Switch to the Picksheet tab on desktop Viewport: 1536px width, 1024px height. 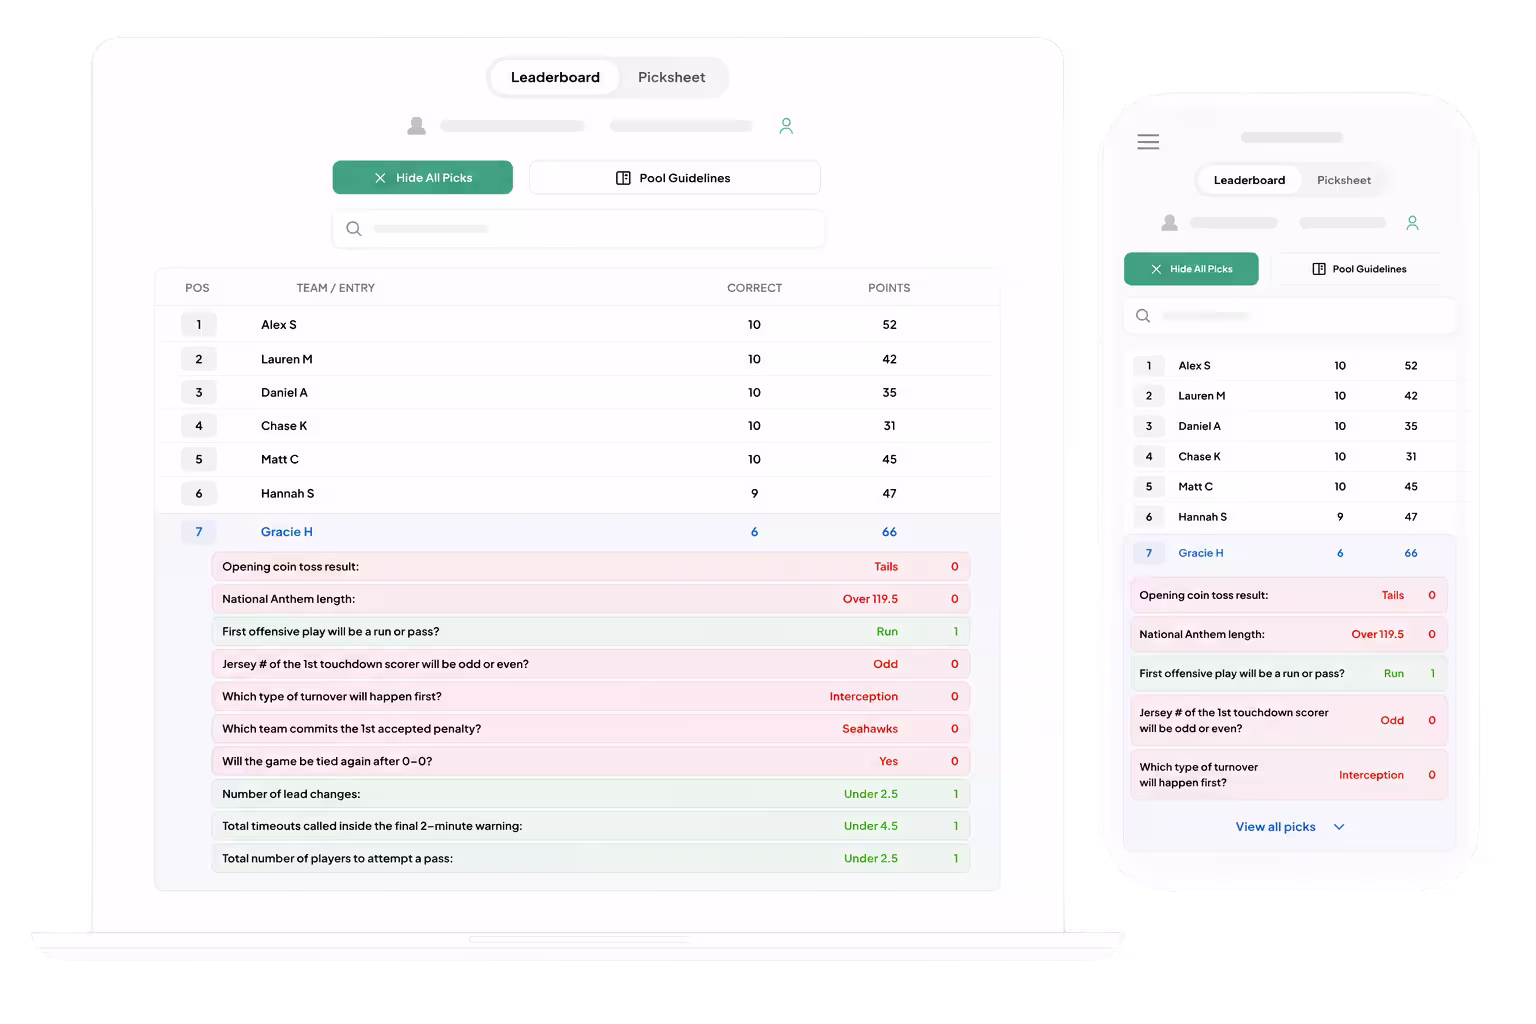point(671,77)
